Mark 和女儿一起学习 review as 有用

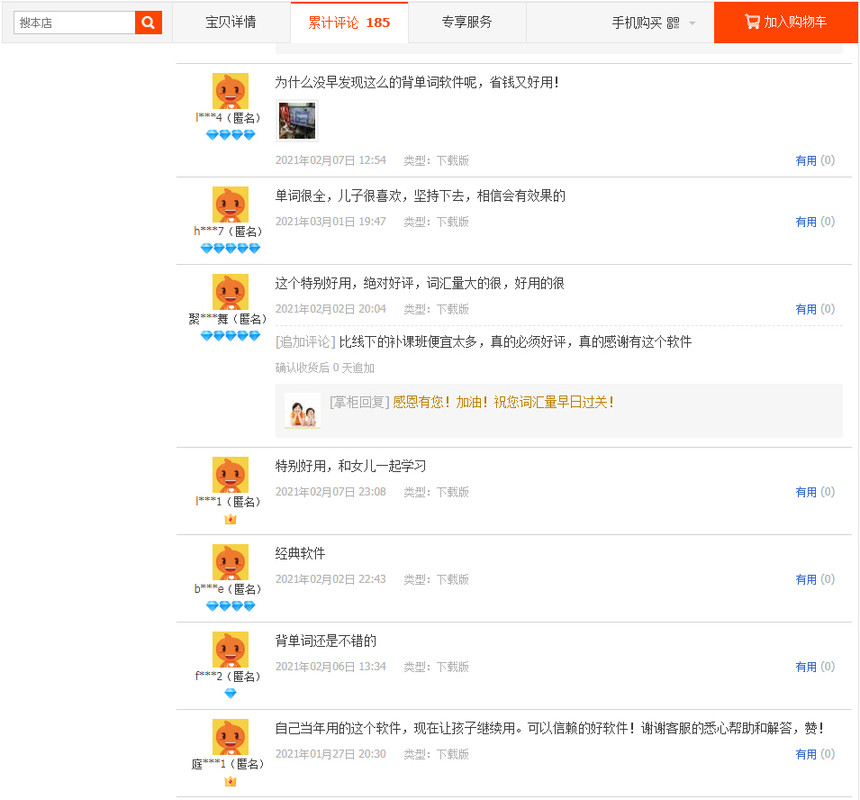pos(806,492)
